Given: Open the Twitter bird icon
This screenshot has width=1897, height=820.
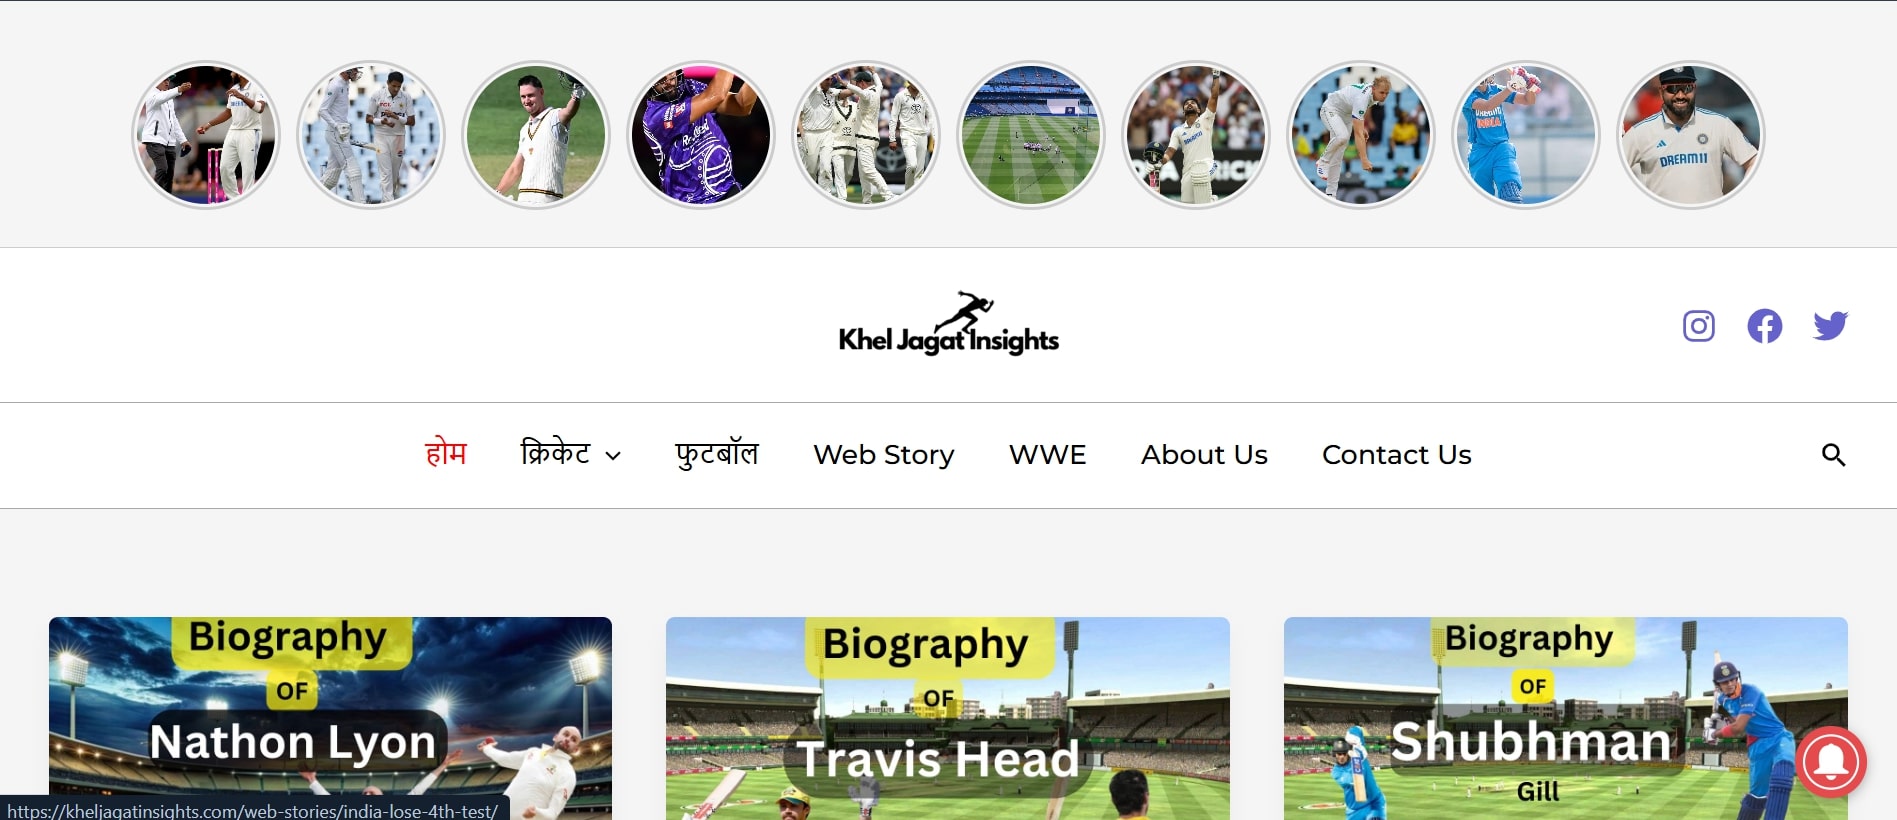Looking at the screenshot, I should point(1830,326).
